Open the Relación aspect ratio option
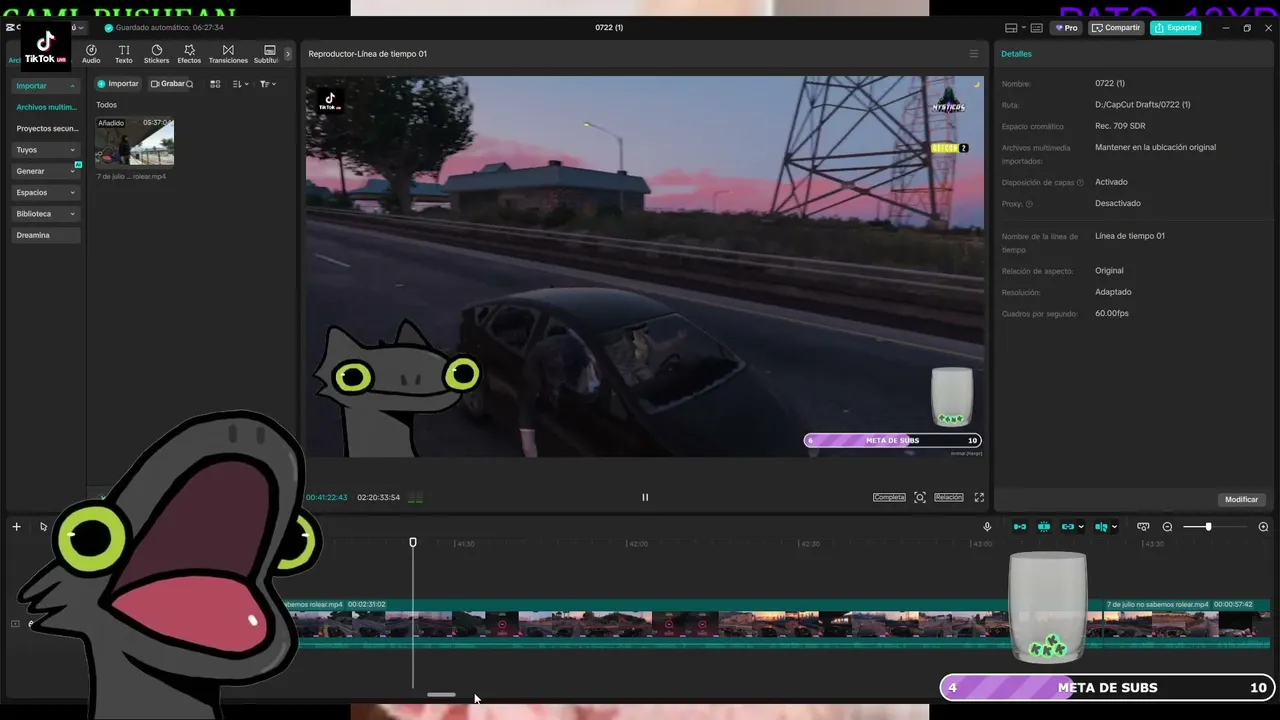This screenshot has width=1280, height=720. pyautogui.click(x=949, y=497)
